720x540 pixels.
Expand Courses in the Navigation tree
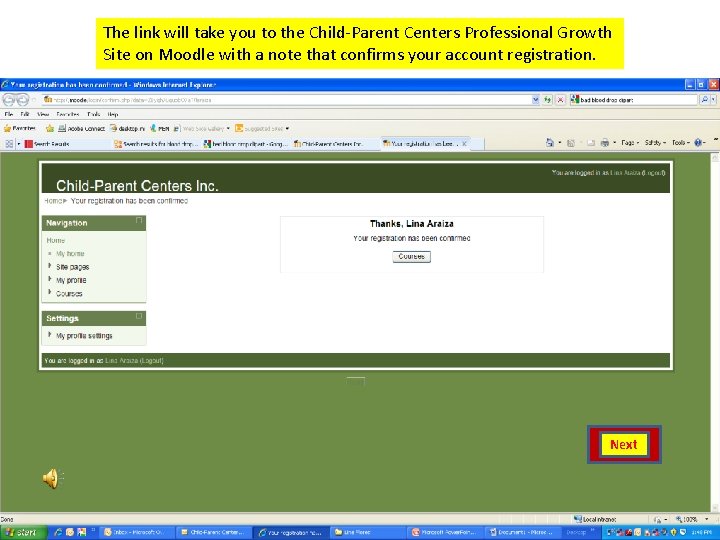click(x=50, y=293)
